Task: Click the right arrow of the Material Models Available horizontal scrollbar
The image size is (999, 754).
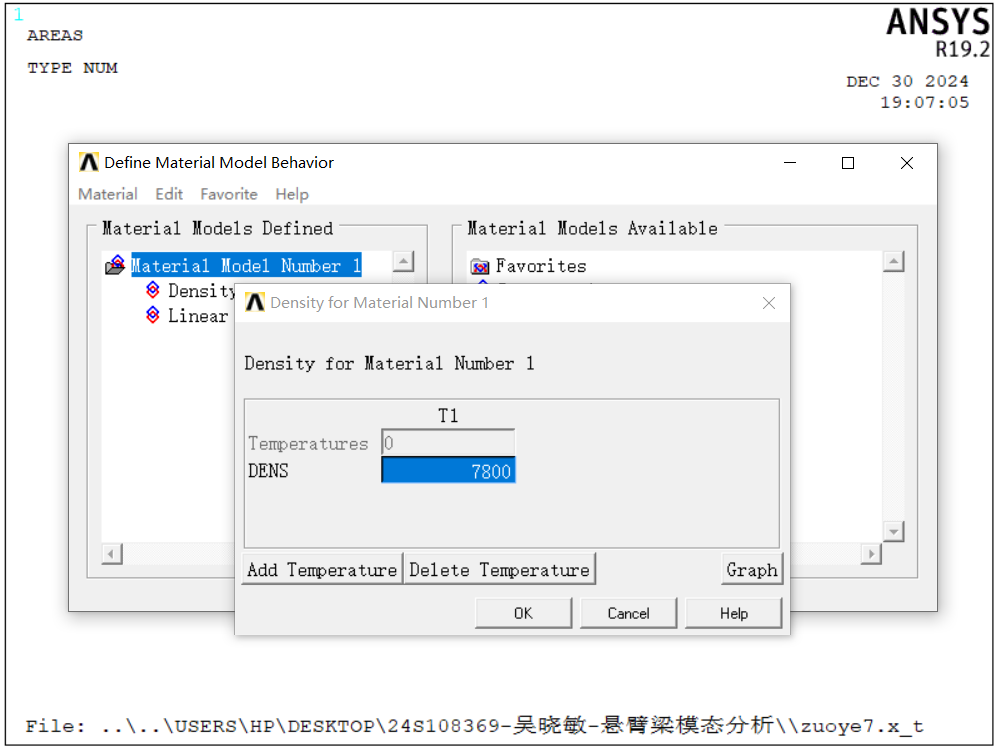Action: pos(871,553)
